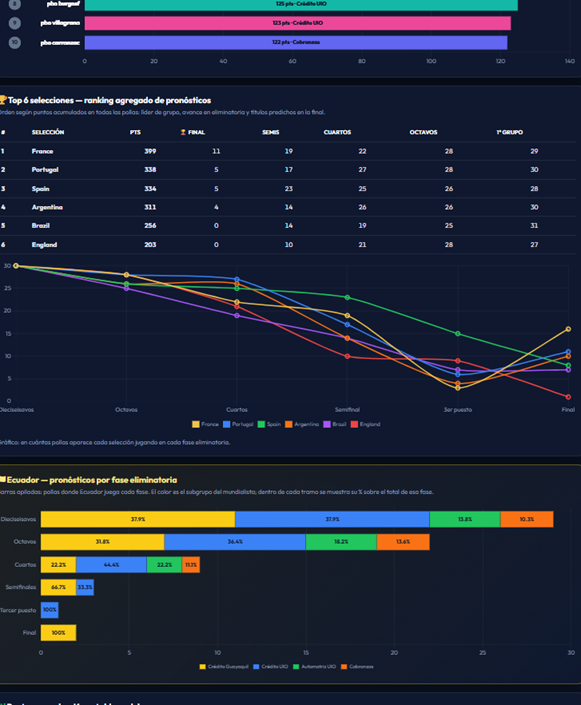The height and width of the screenshot is (705, 581).
Task: Click France's 399 points value
Action: (150, 151)
